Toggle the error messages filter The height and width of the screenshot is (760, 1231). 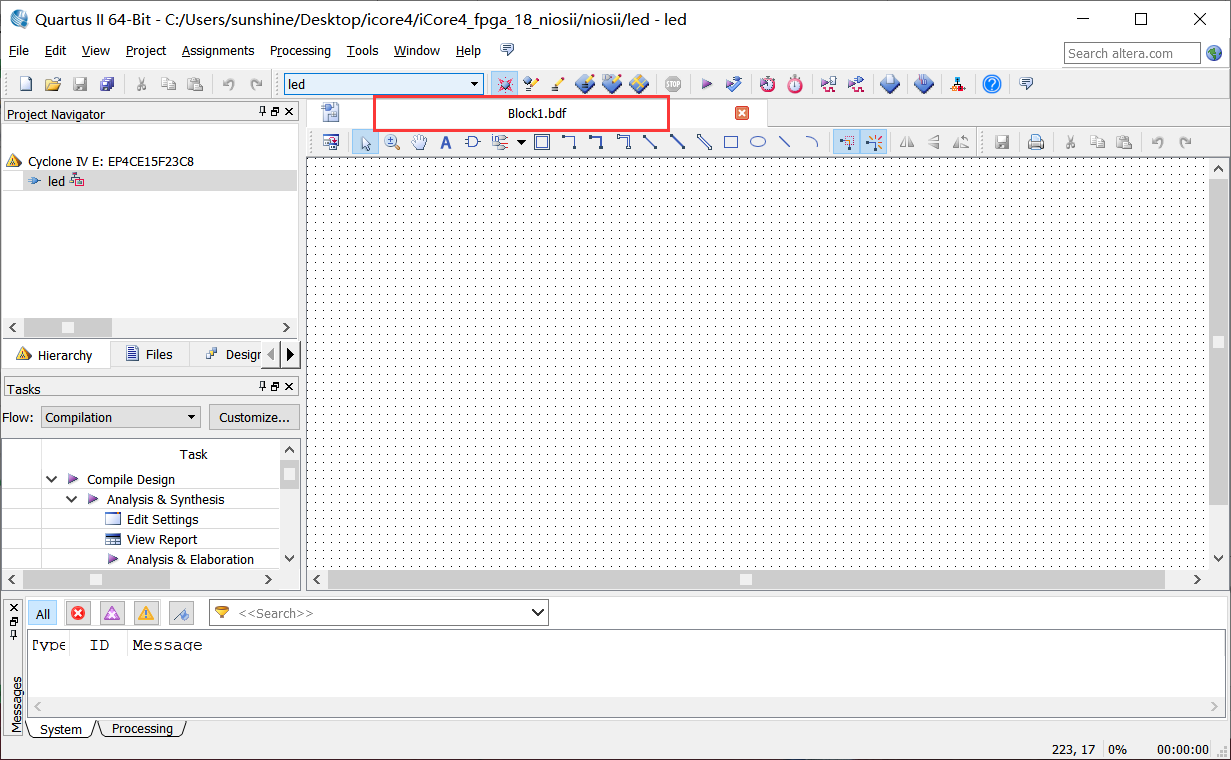pyautogui.click(x=78, y=613)
